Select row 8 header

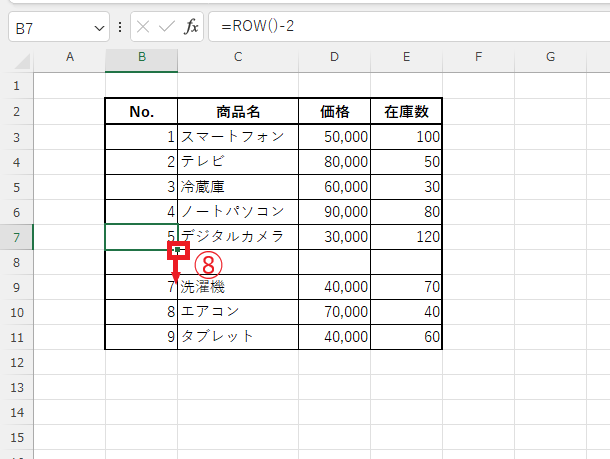[x=17, y=262]
